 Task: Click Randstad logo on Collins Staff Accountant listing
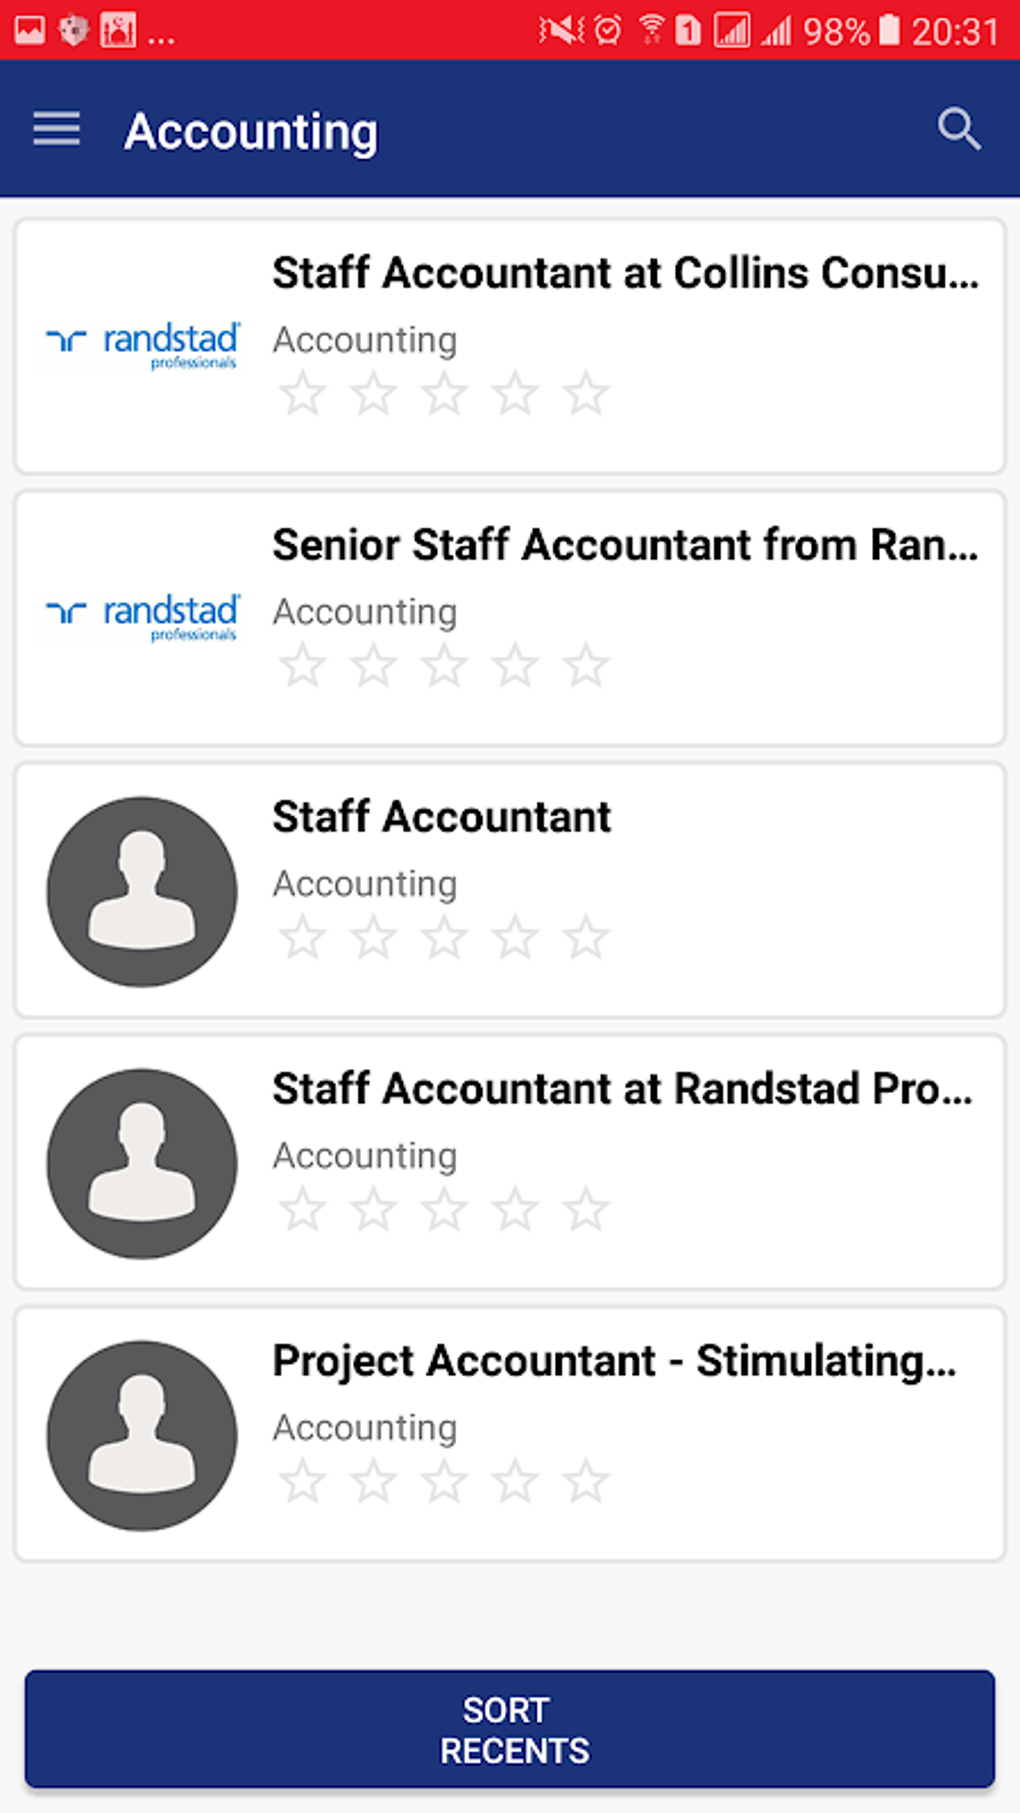(143, 345)
